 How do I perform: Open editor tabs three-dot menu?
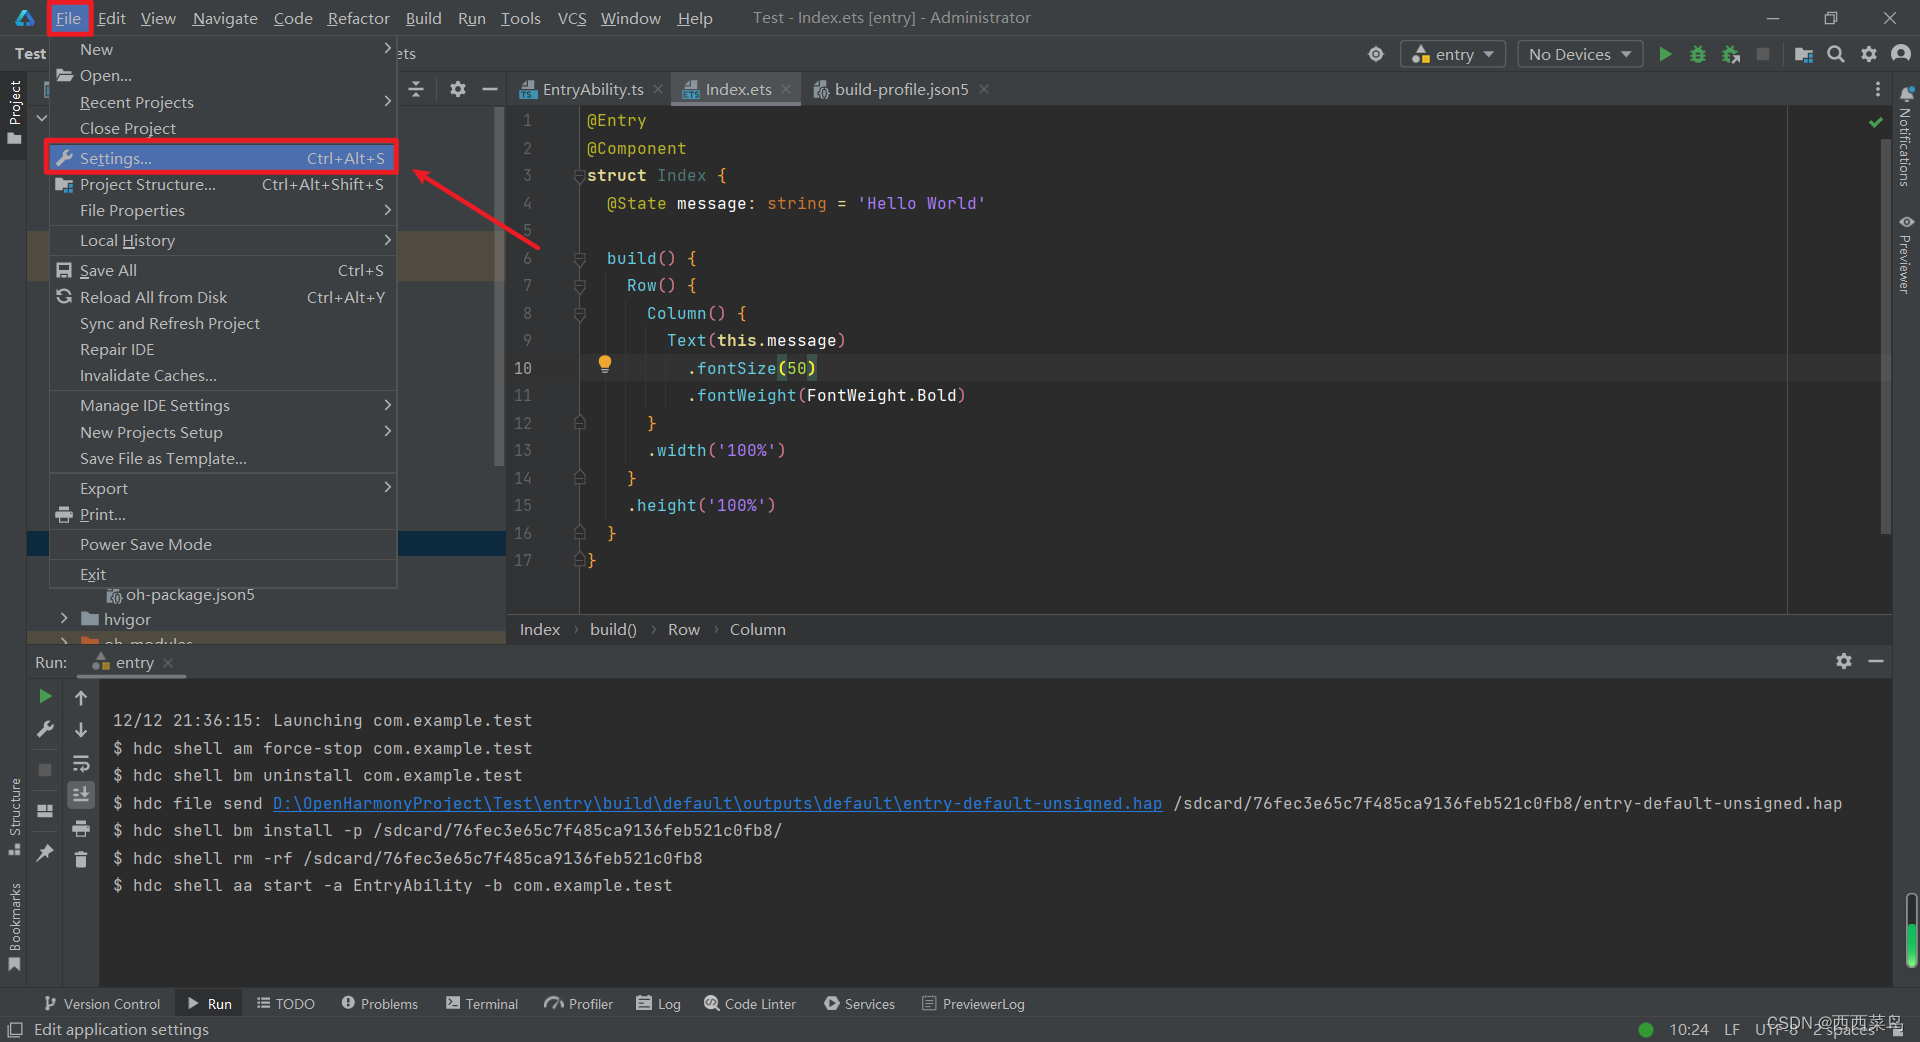(1878, 89)
